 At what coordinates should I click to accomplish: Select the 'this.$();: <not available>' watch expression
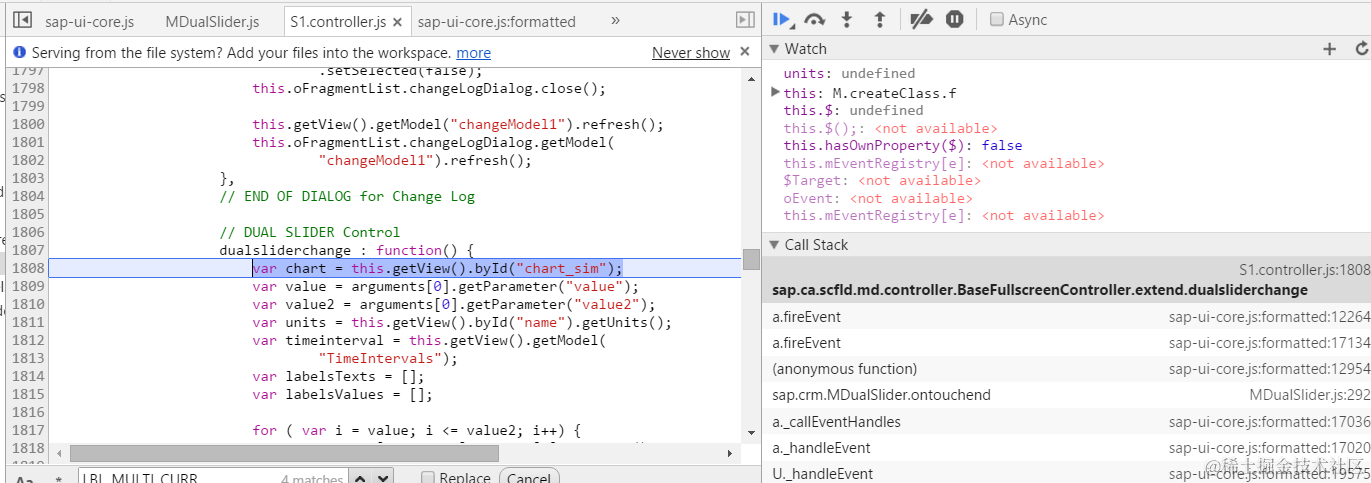(x=890, y=128)
